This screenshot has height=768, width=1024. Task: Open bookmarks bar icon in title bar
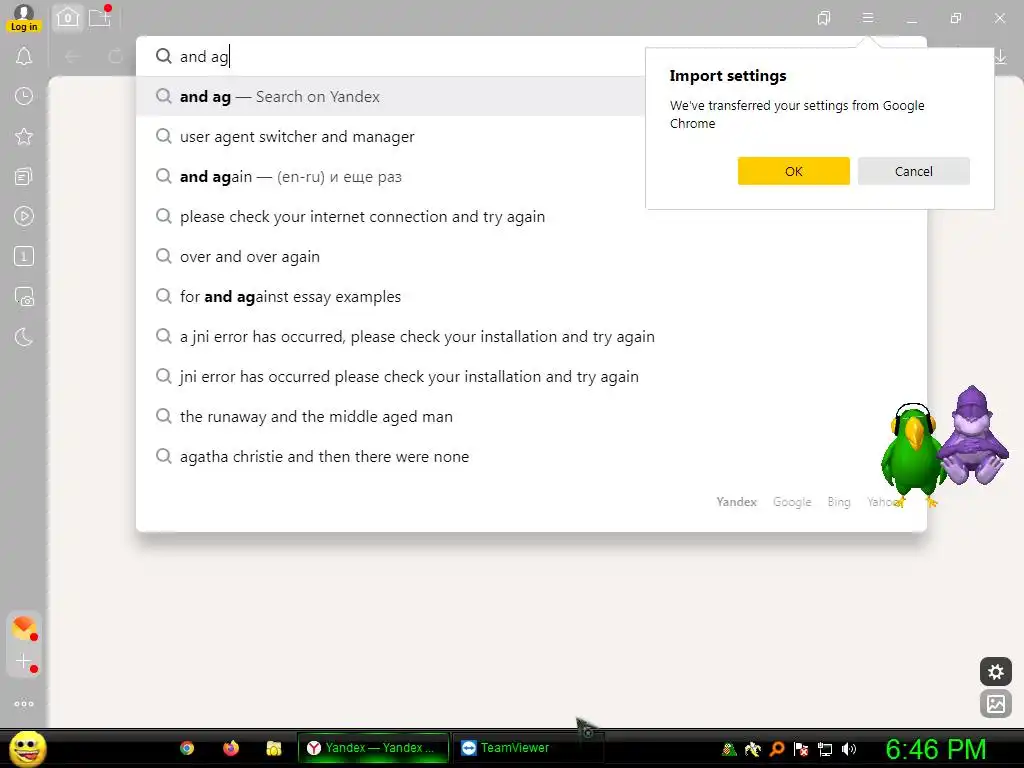pos(824,18)
